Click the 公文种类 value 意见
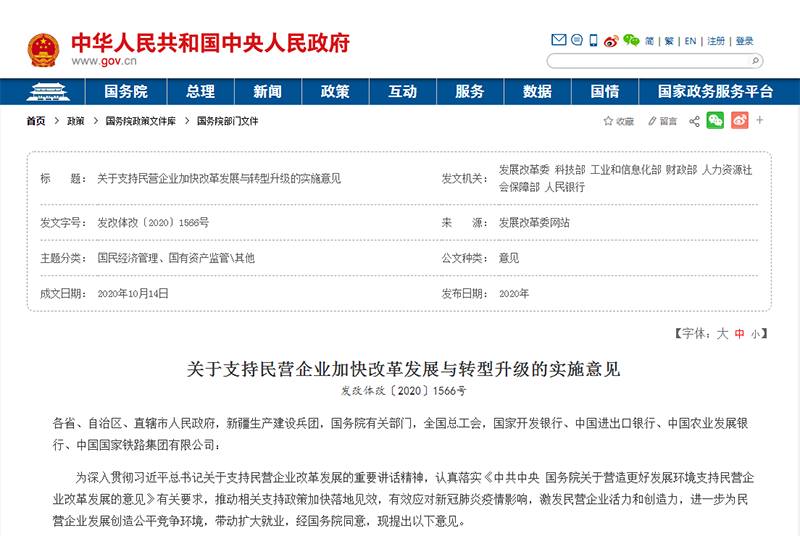Image resolution: width=800 pixels, height=536 pixels. click(509, 258)
